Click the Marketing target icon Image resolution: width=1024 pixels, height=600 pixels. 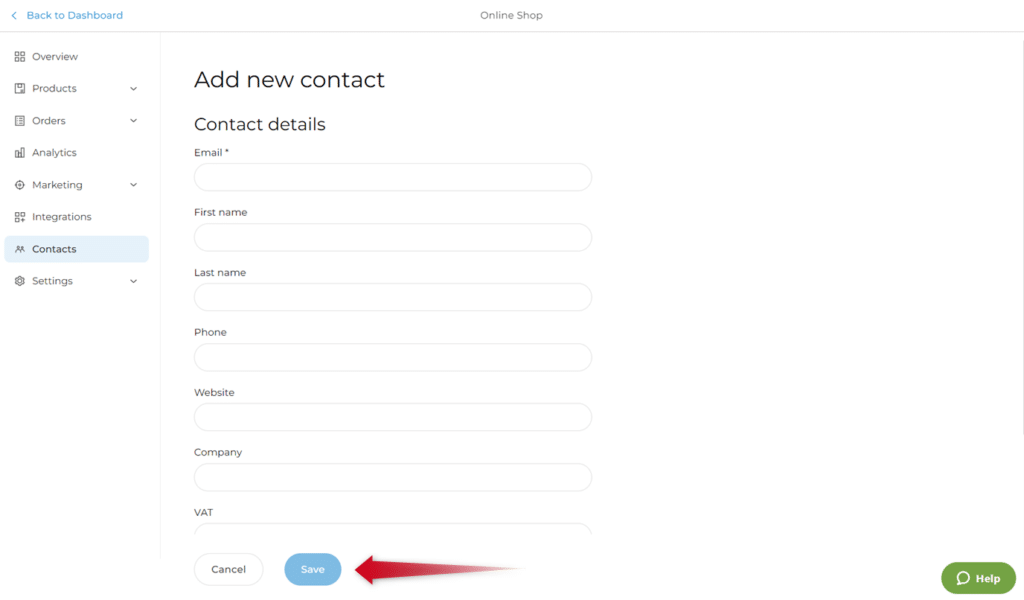coord(20,185)
